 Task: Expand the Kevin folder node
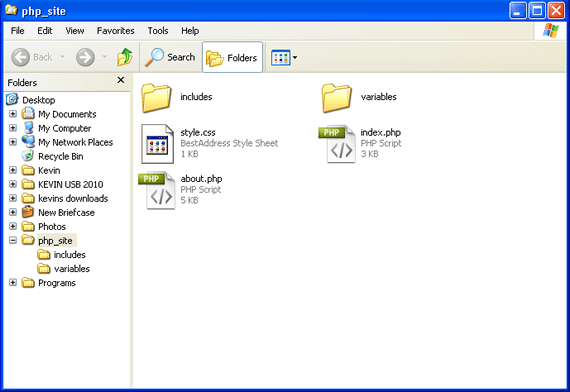coord(13,170)
